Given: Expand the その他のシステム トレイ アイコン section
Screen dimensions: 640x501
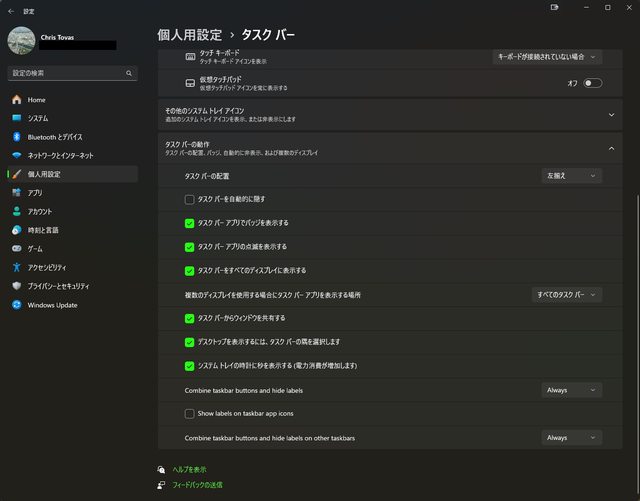Looking at the screenshot, I should pyautogui.click(x=611, y=114).
